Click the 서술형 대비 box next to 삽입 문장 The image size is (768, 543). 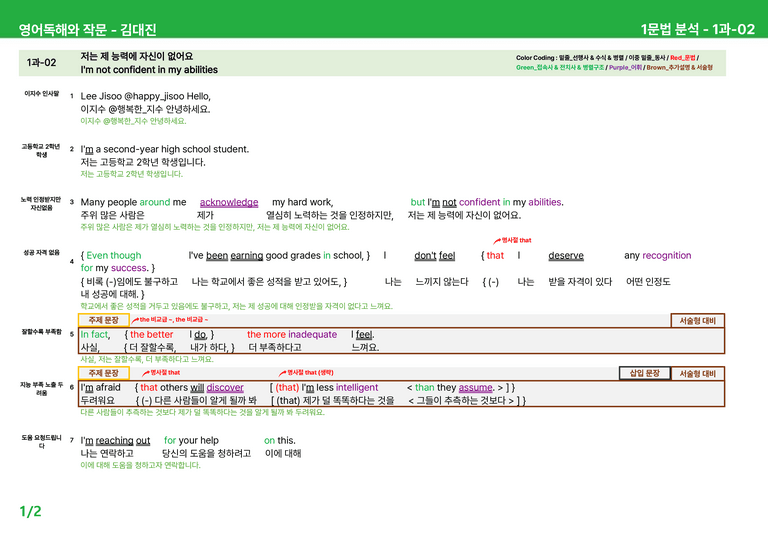tap(697, 374)
